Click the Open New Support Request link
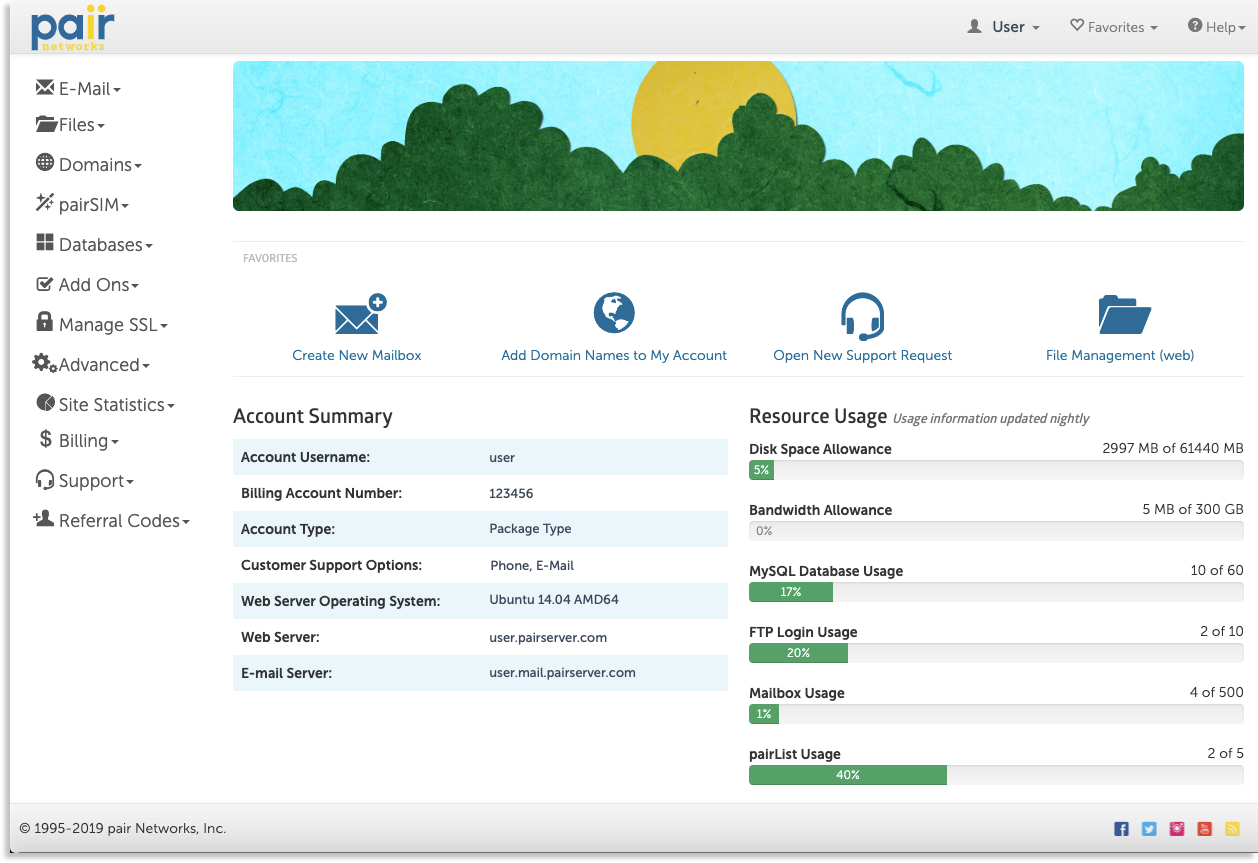1258x863 pixels. coord(862,355)
